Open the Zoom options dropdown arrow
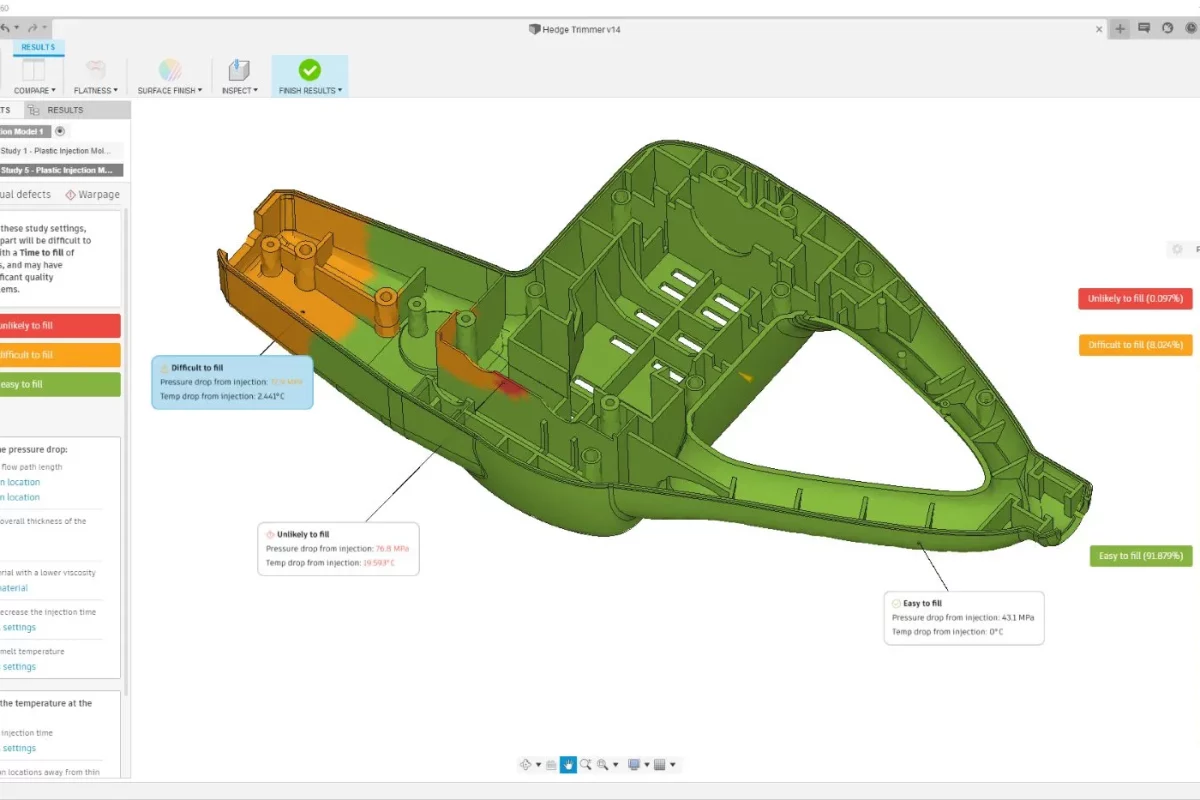This screenshot has width=1200, height=800. (x=615, y=765)
